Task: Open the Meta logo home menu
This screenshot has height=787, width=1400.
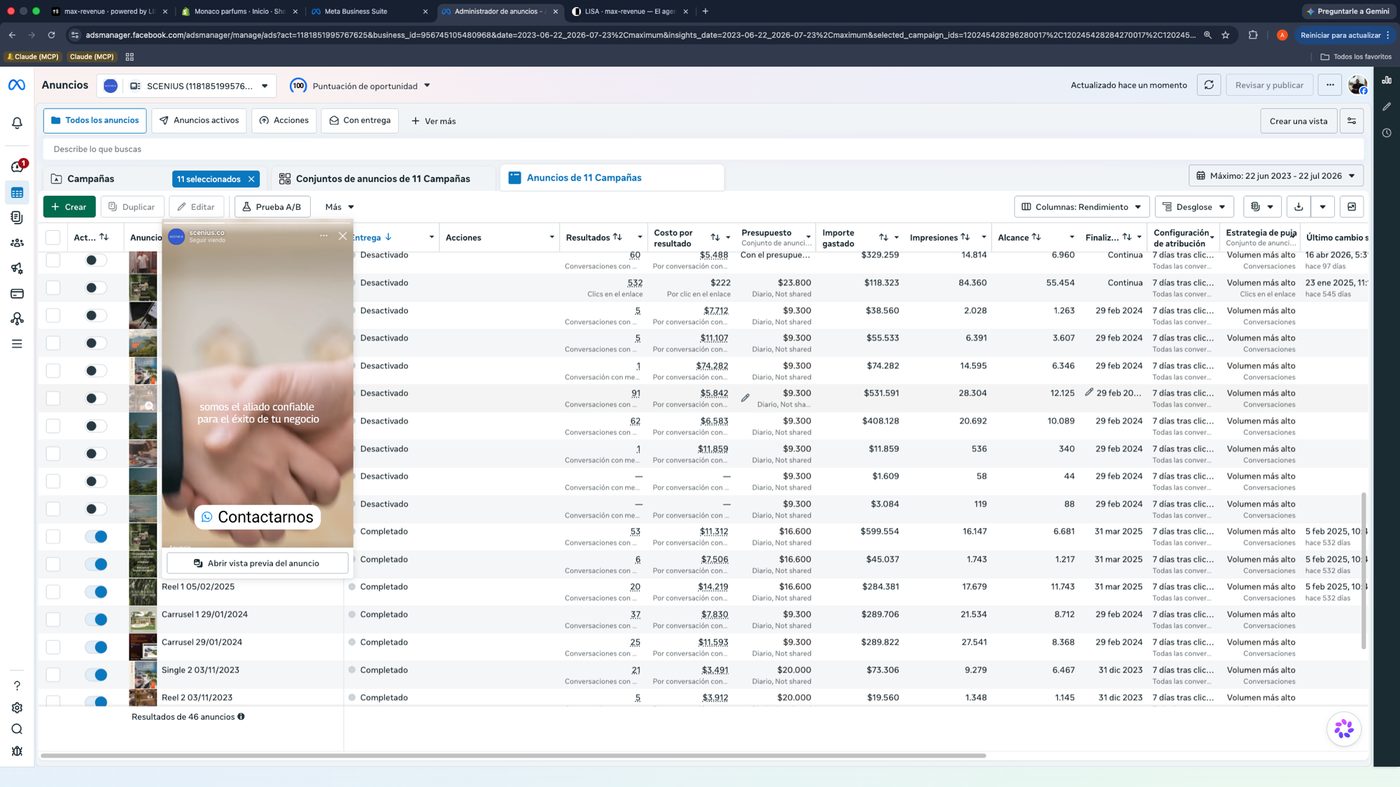Action: click(16, 85)
